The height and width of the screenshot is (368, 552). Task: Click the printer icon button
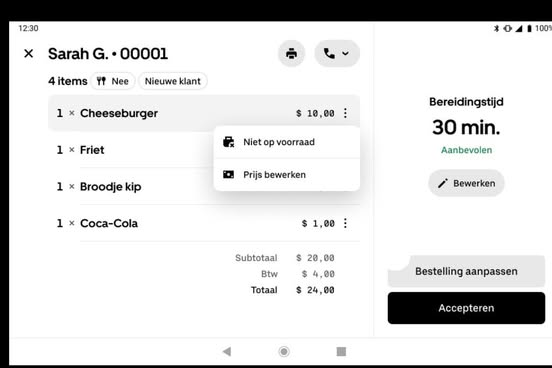(x=291, y=54)
